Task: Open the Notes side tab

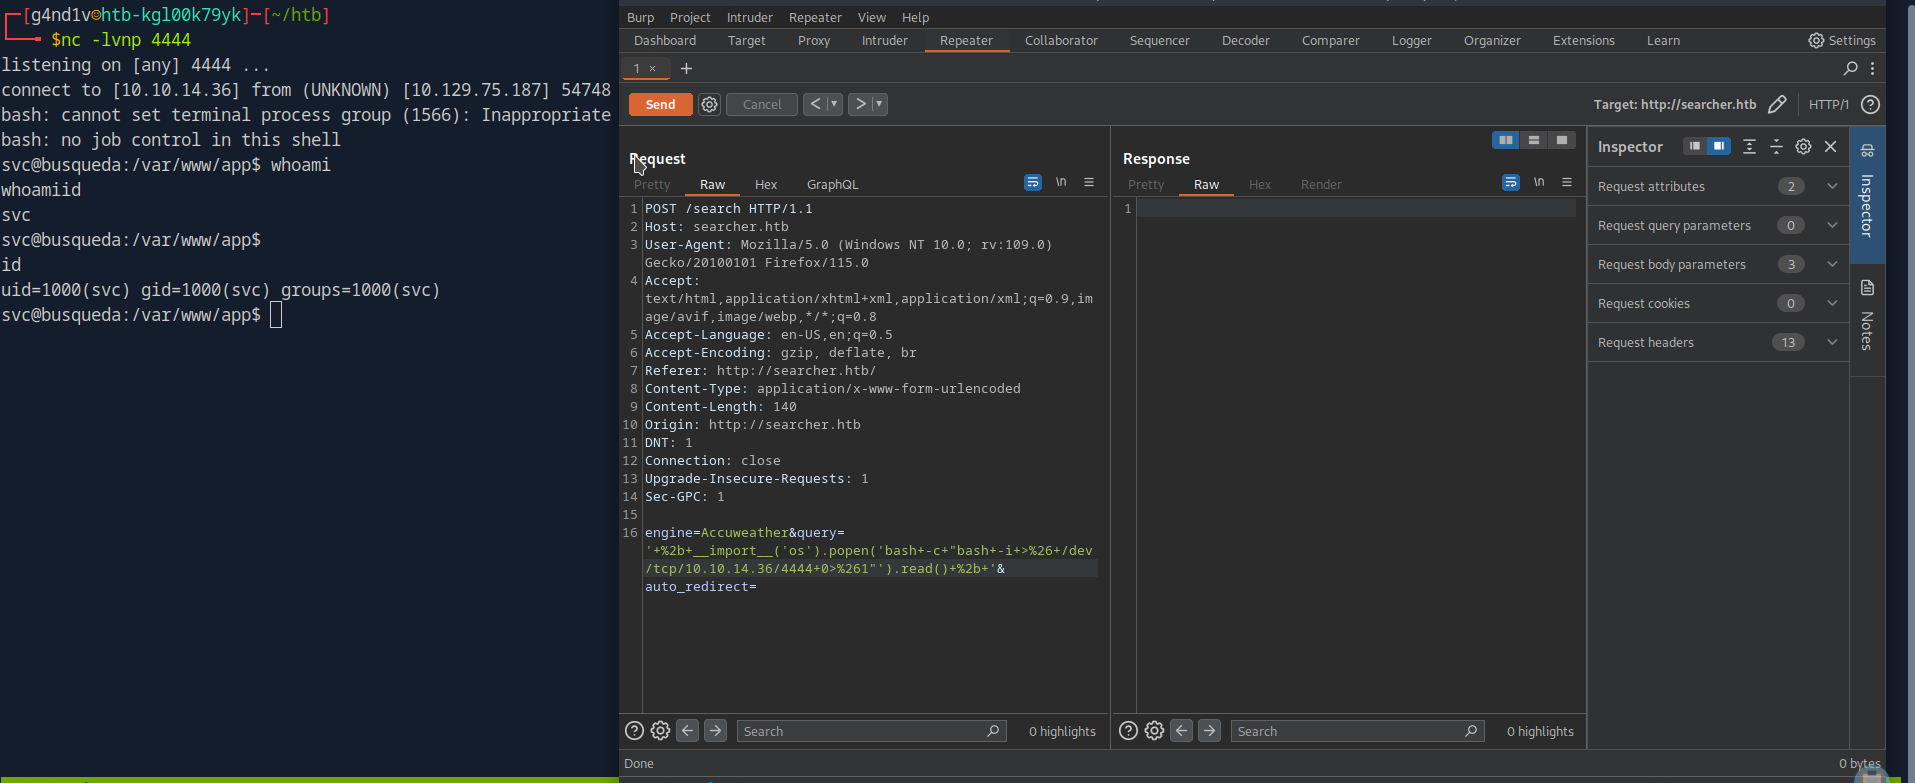Action: 1867,318
